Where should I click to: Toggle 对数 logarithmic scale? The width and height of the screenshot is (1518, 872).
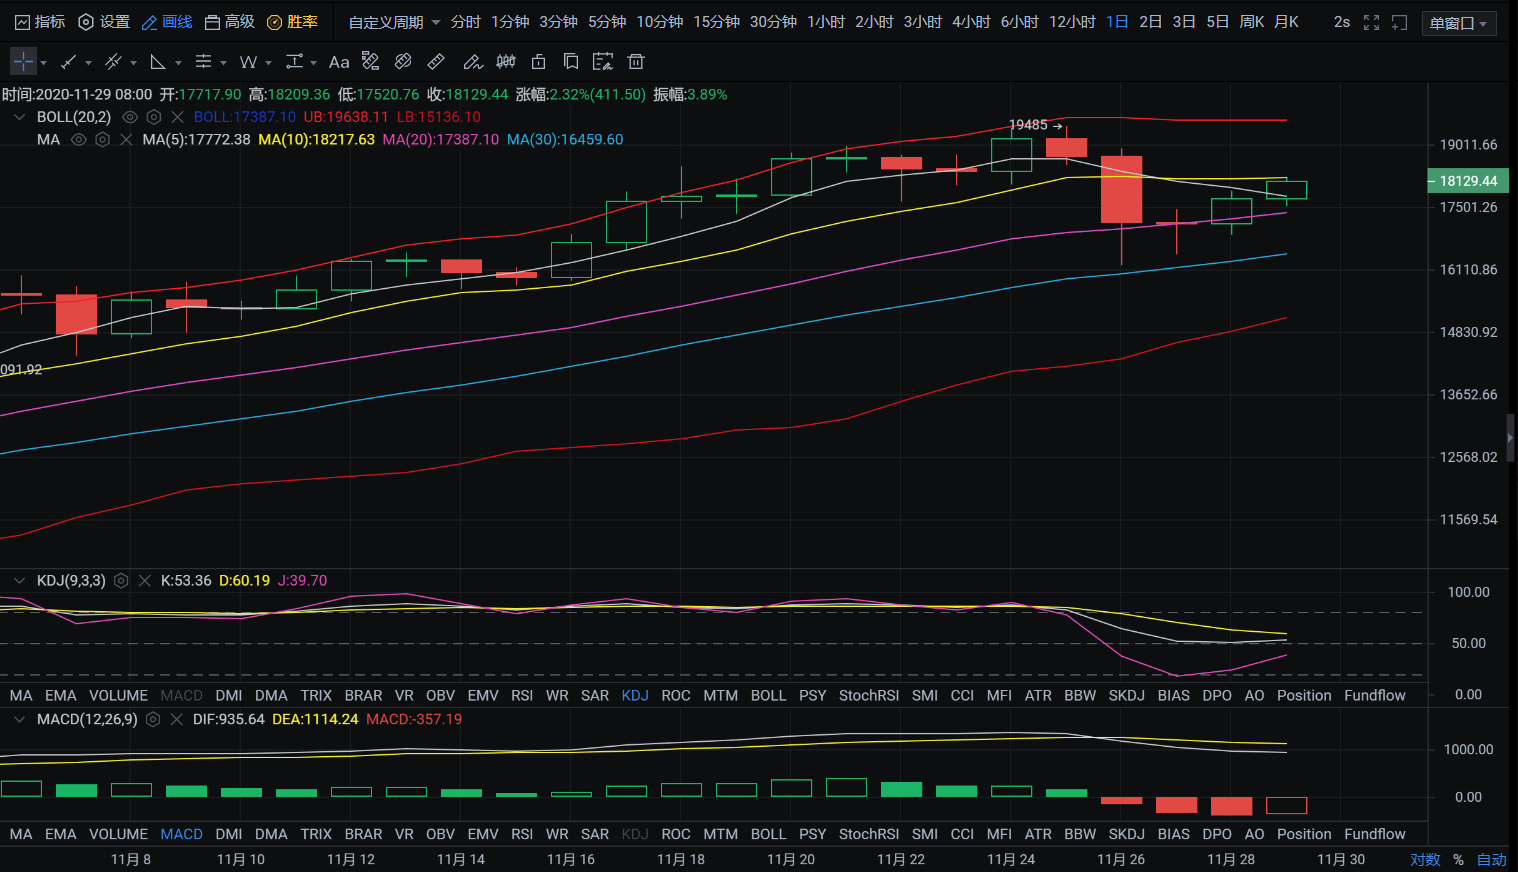(x=1424, y=860)
